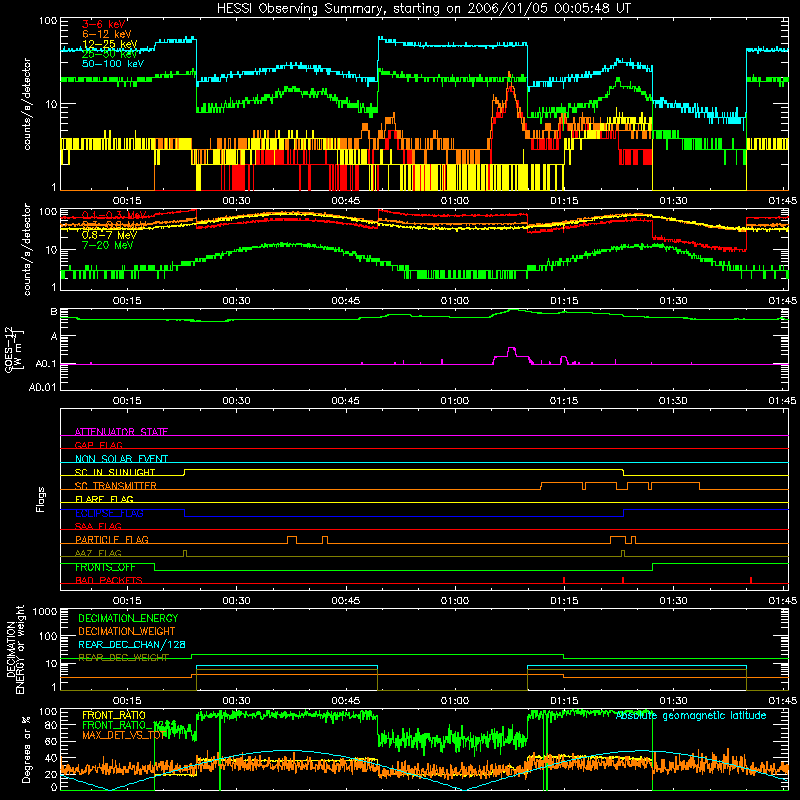Viewport: 800px width, 800px height.
Task: Click the SC_TRANSMITTER flag label
Action: 115,486
